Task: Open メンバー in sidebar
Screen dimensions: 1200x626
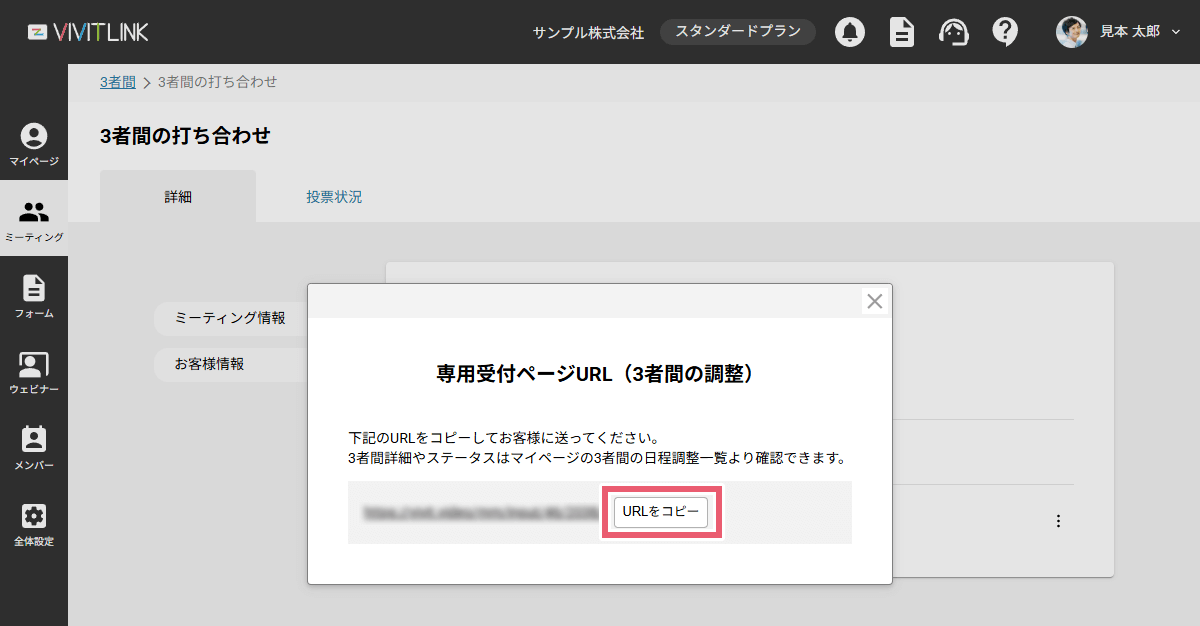Action: tap(34, 448)
